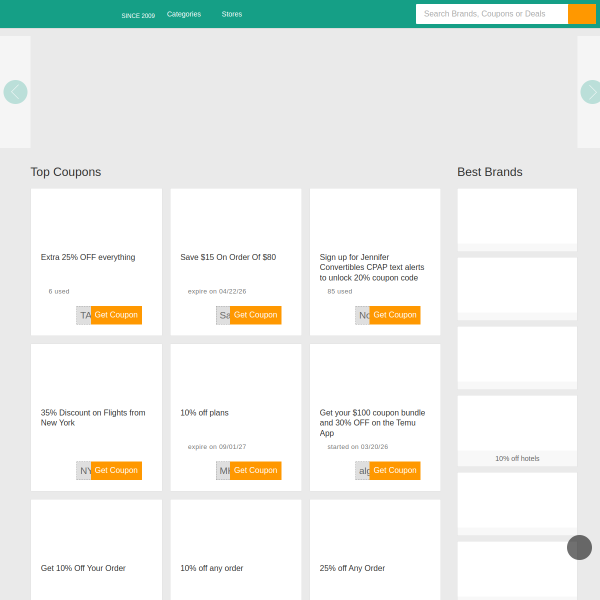Get Coupon for Jennifer Convertibles CPAP text alerts
Screen dimensions: 600x600
tap(394, 315)
